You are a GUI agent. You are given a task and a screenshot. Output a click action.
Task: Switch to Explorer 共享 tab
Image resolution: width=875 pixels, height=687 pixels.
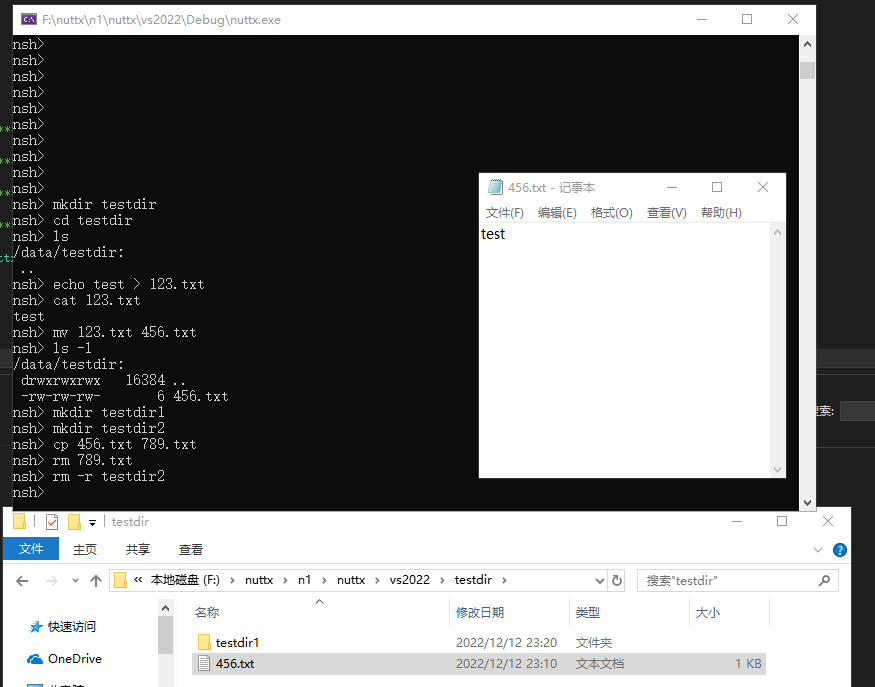pos(138,549)
